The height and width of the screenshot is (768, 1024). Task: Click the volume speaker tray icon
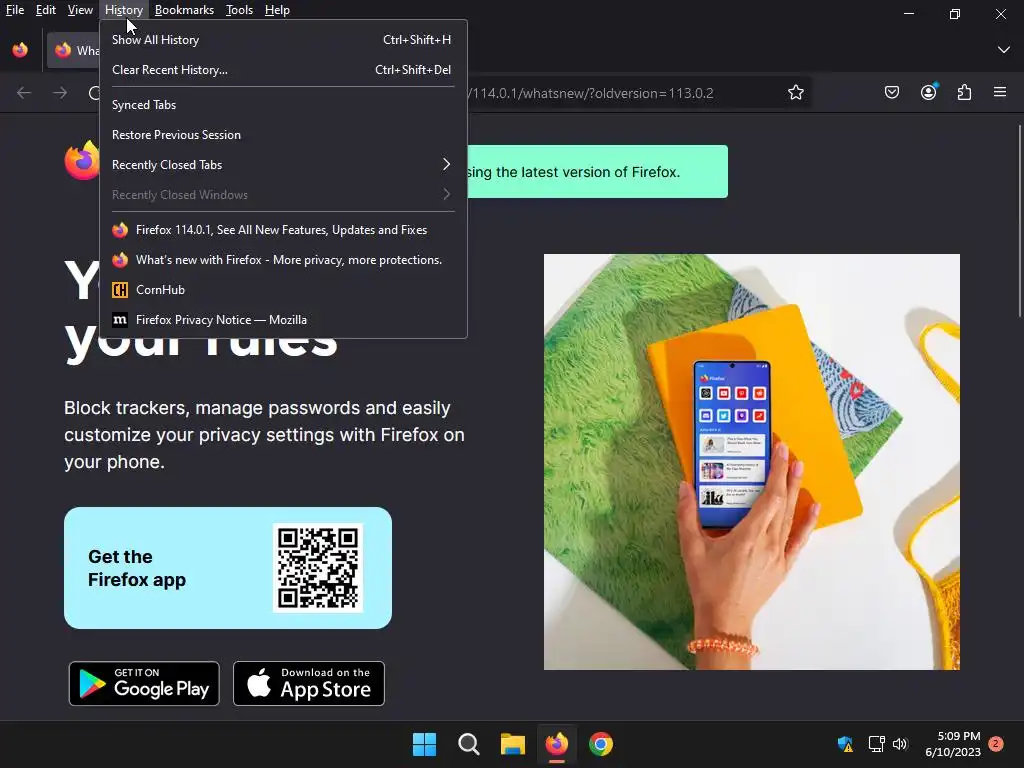901,744
